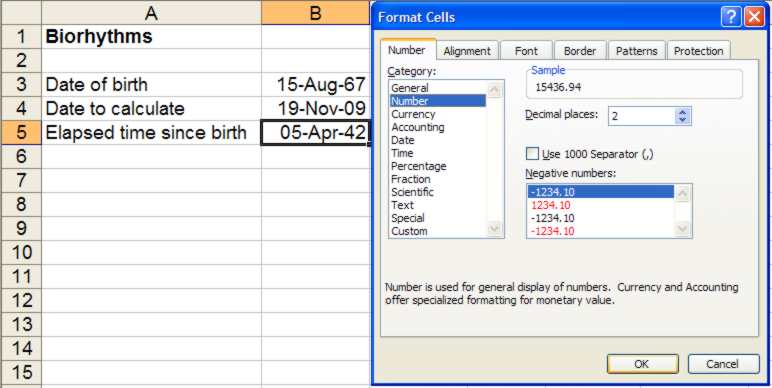This screenshot has height=388, width=772.
Task: Open the Font tab
Action: [526, 51]
